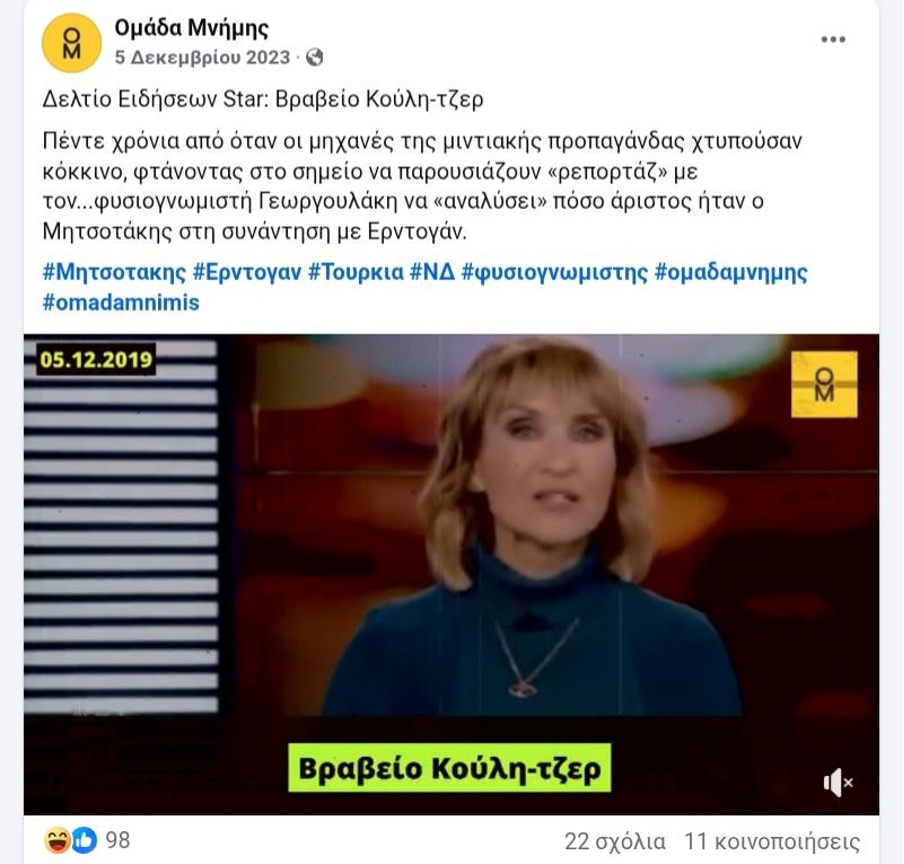Screen dimensions: 904x864
Task: Follow the #Μητσοτακης hashtag
Action: coord(114,272)
